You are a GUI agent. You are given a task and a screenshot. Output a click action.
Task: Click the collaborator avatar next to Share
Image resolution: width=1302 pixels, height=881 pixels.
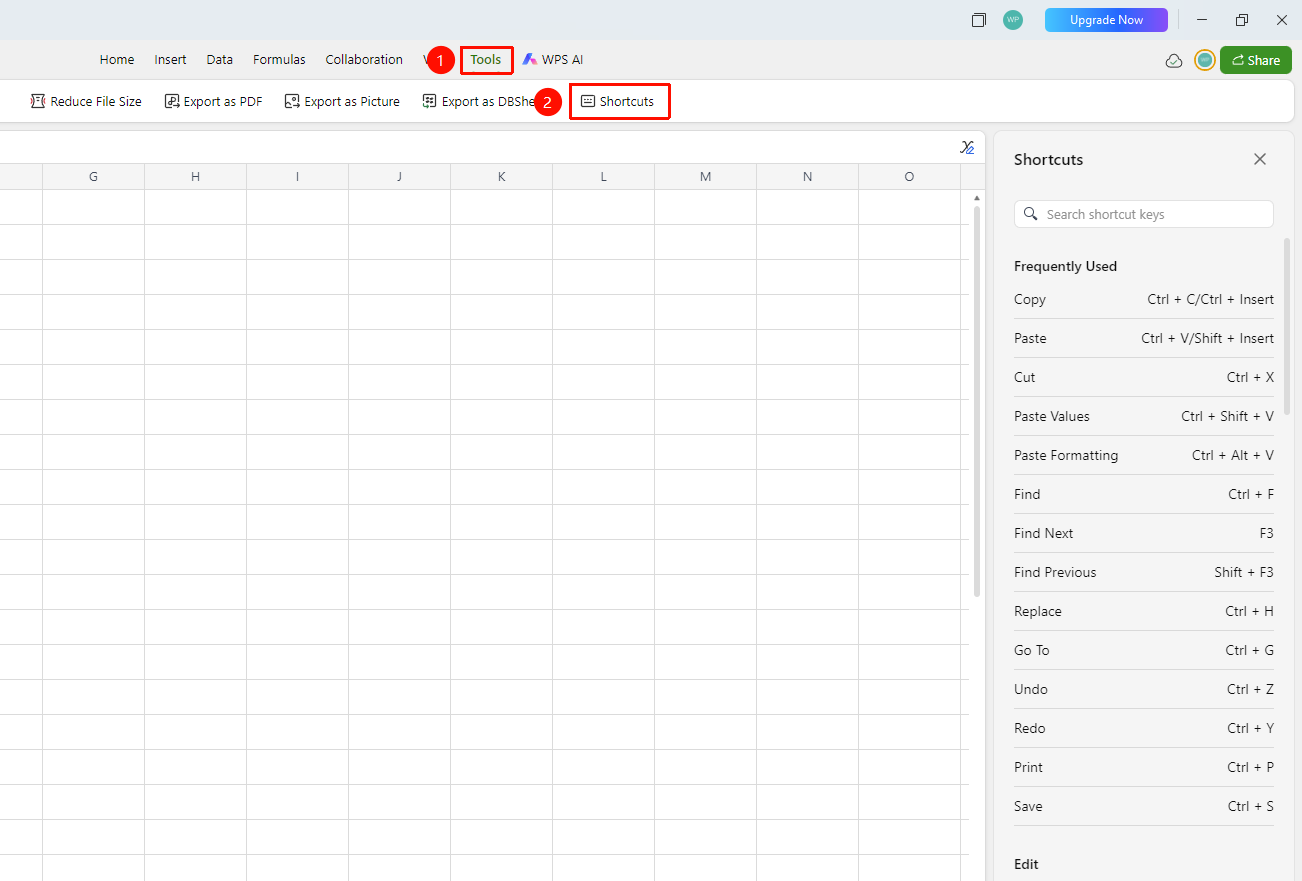(x=1205, y=60)
